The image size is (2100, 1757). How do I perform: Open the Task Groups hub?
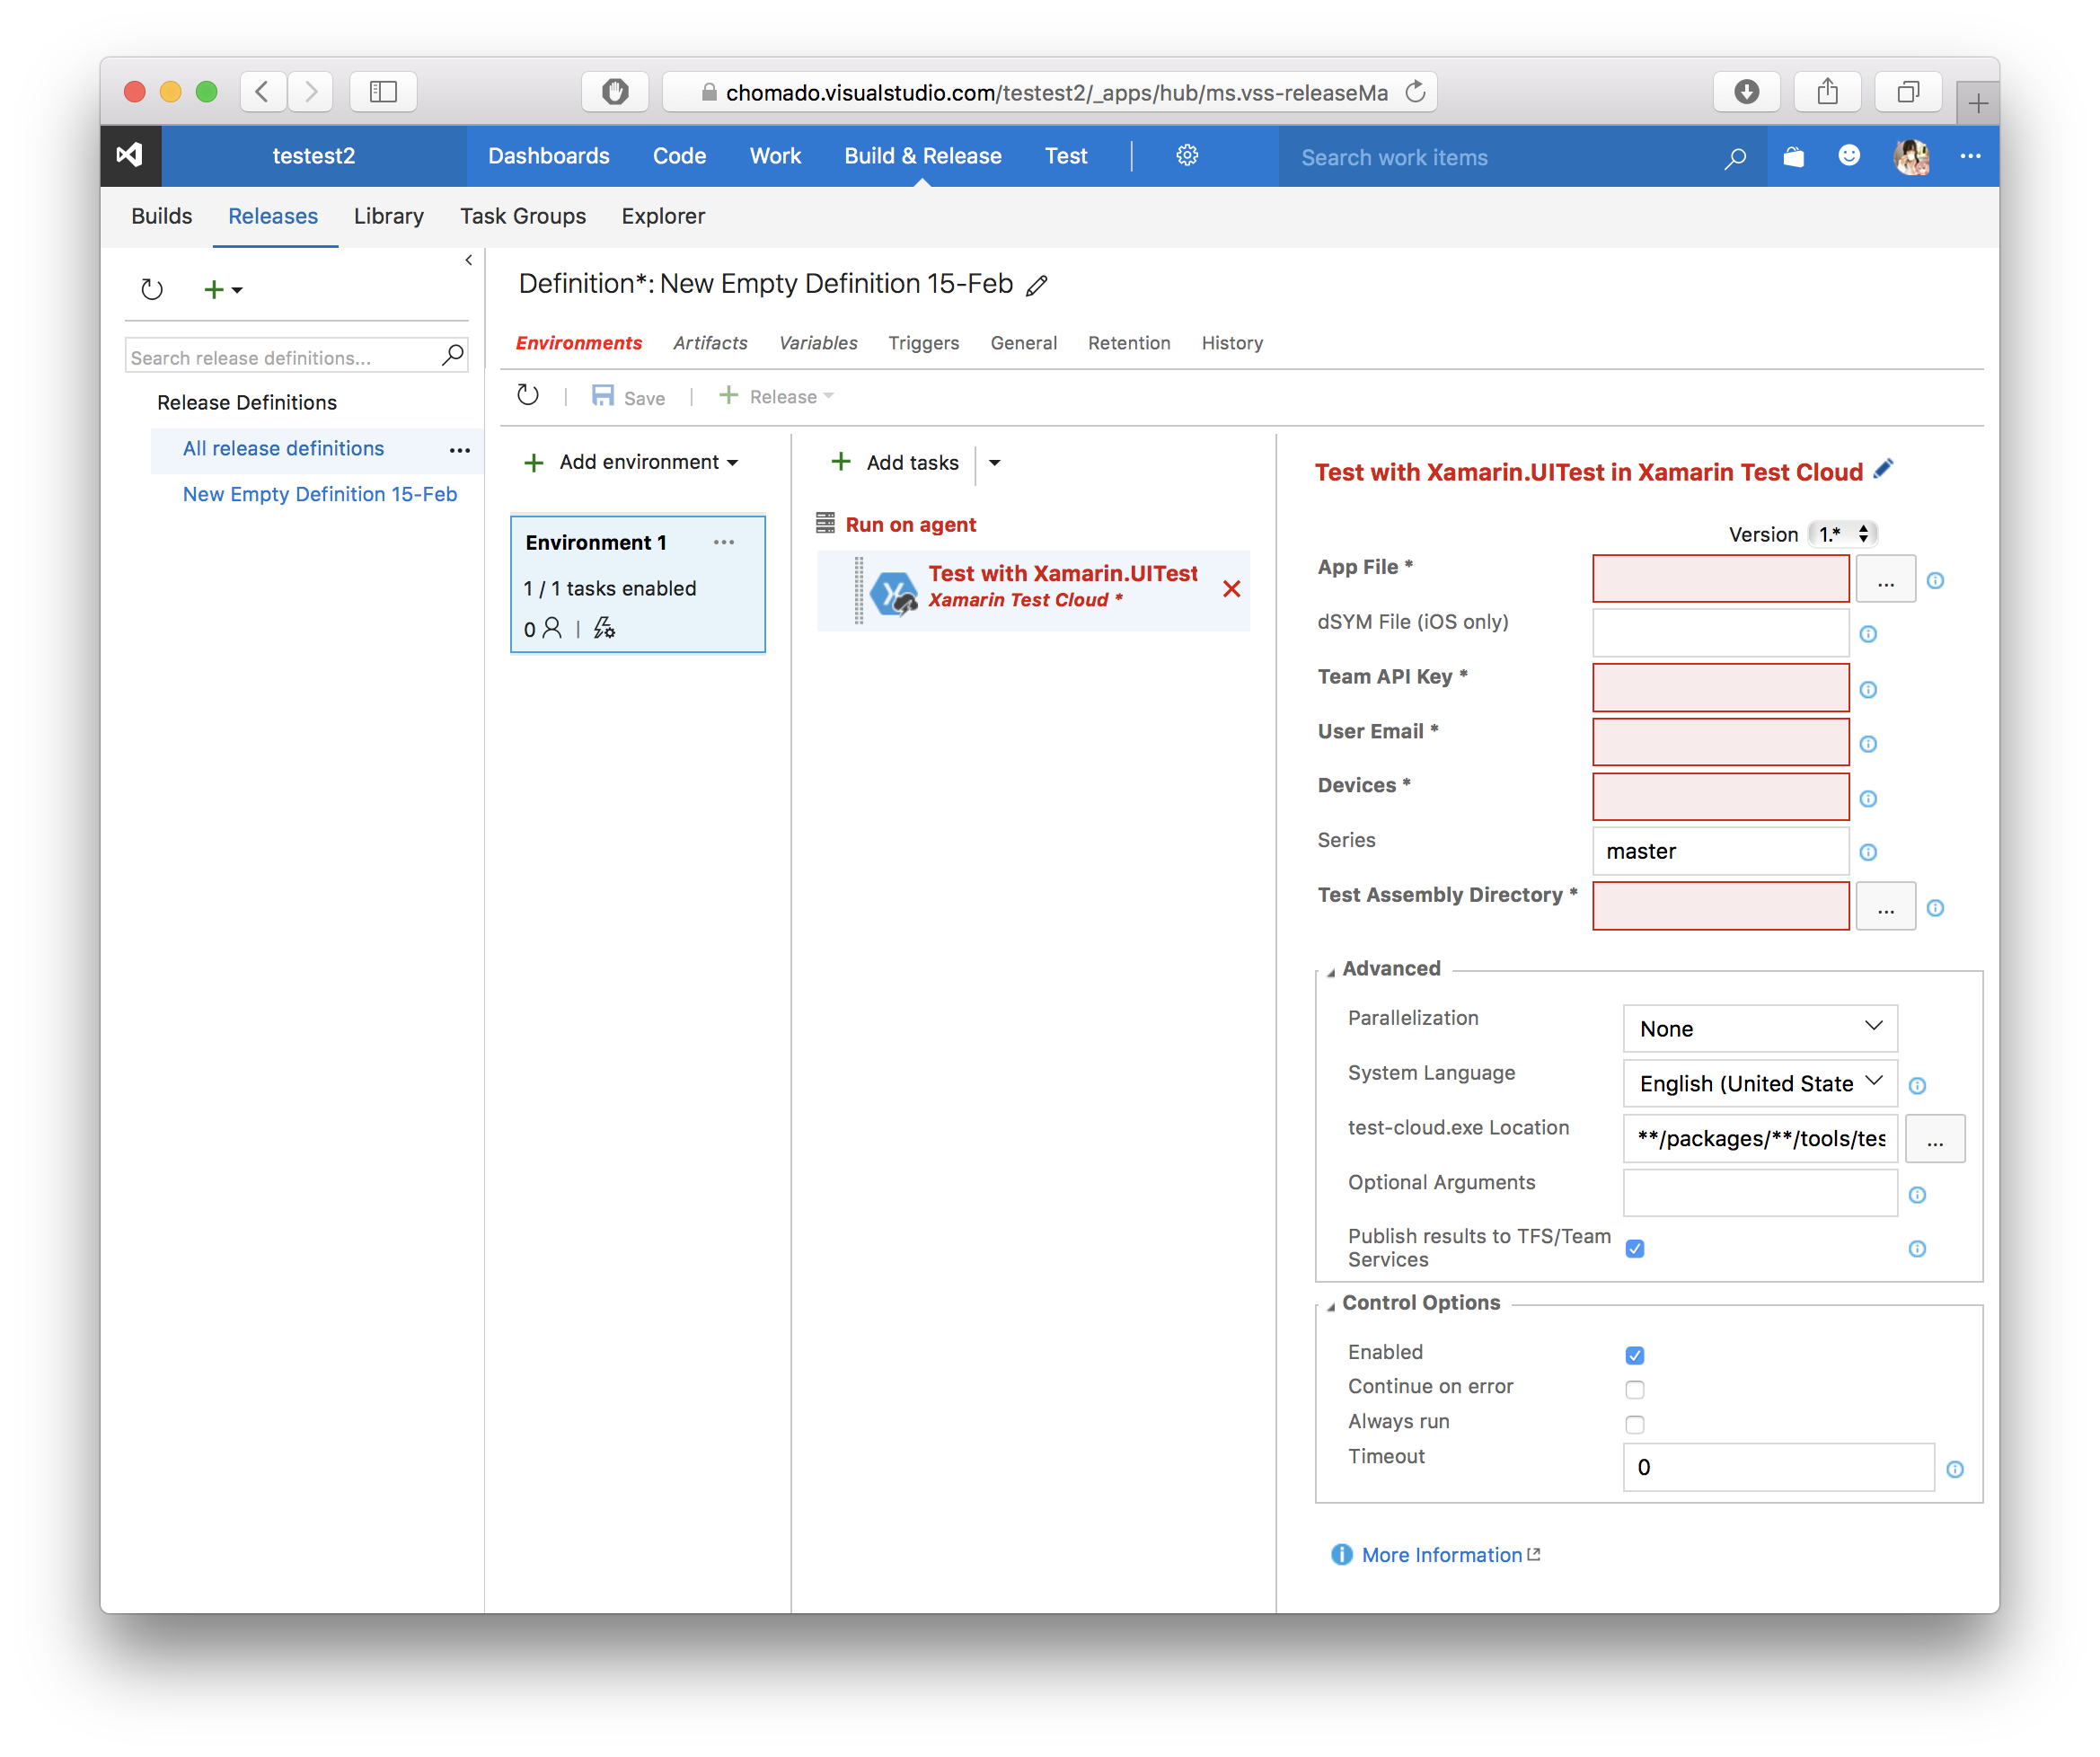coord(523,216)
